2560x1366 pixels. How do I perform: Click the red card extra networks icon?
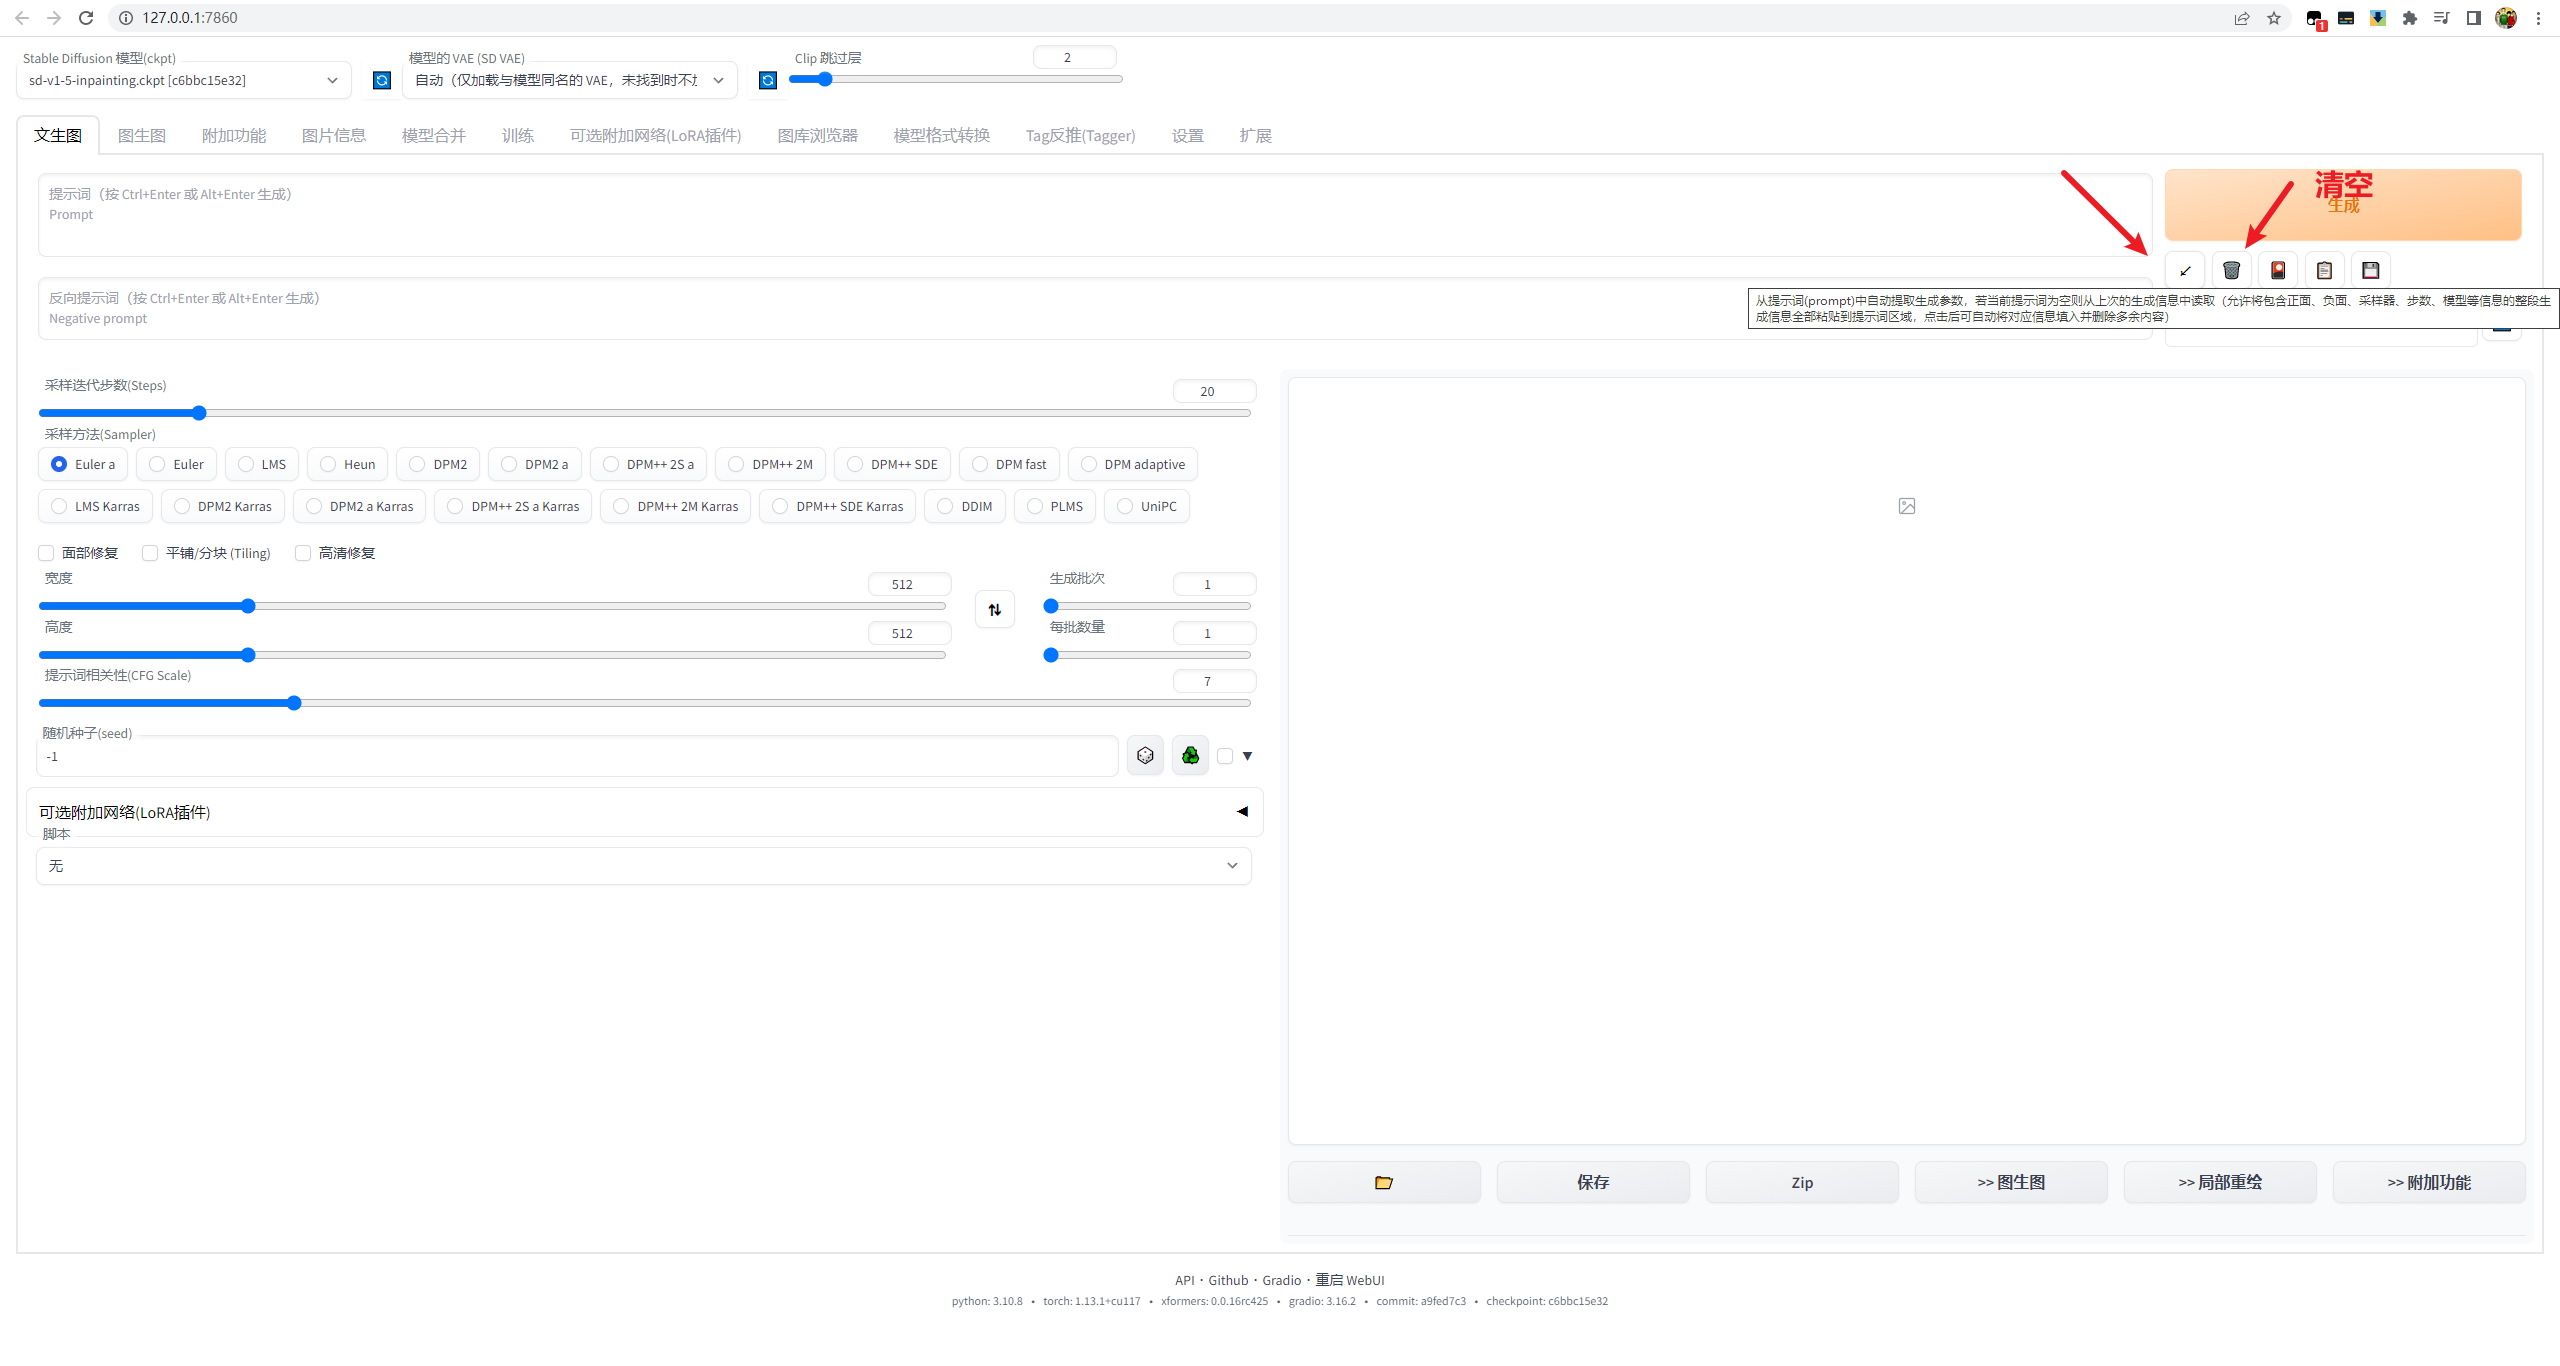2278,270
